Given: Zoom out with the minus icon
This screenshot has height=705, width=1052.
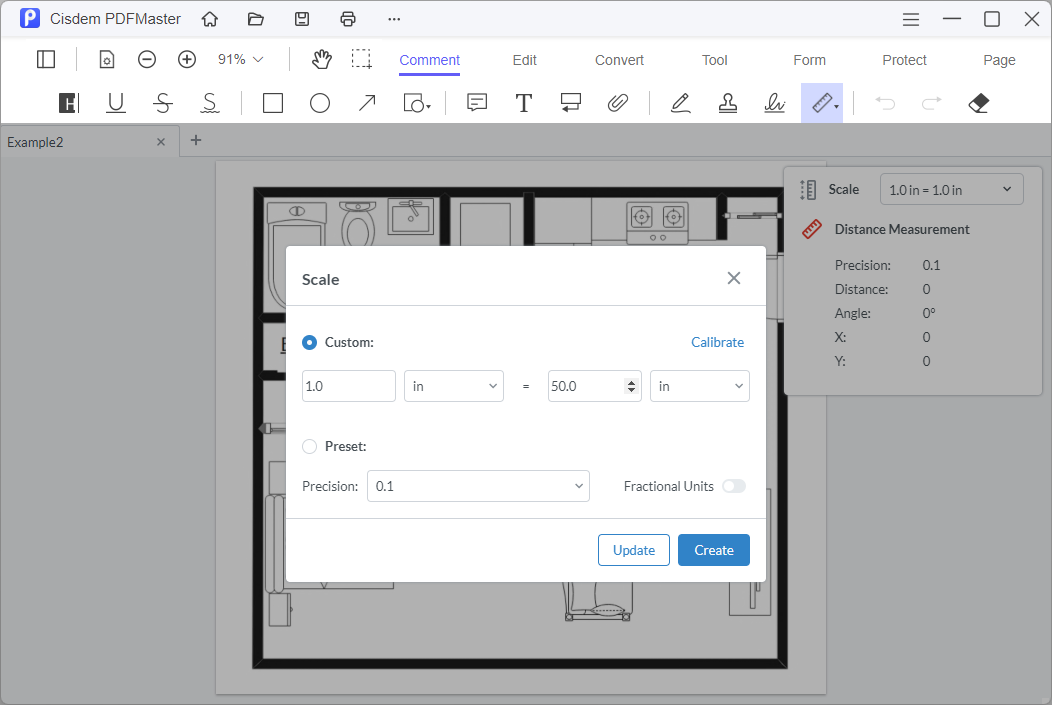Looking at the screenshot, I should click(147, 60).
